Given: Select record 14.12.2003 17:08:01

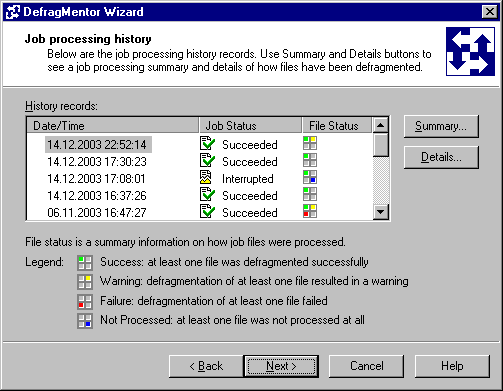Looking at the screenshot, I should [x=96, y=179].
